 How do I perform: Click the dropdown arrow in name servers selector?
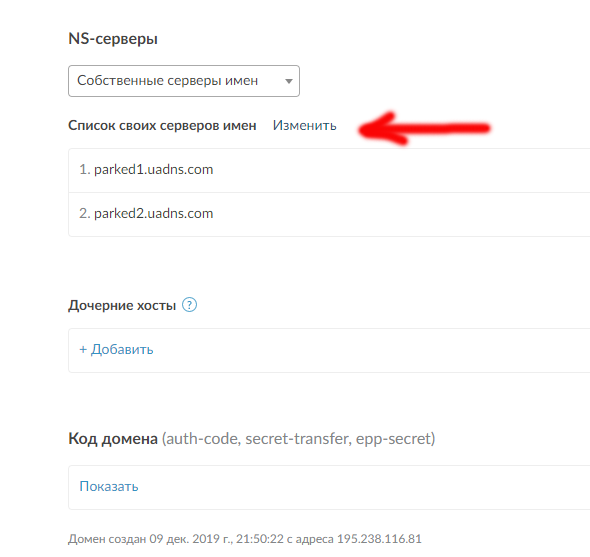[289, 81]
